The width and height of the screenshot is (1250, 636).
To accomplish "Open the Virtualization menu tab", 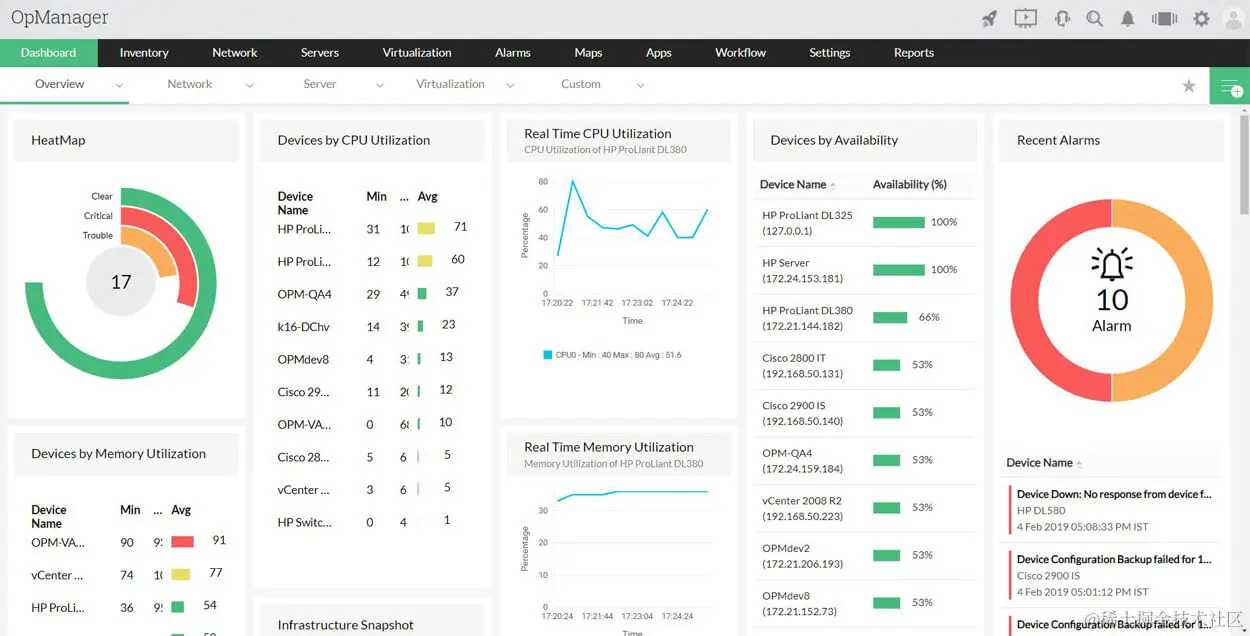I will tap(416, 52).
